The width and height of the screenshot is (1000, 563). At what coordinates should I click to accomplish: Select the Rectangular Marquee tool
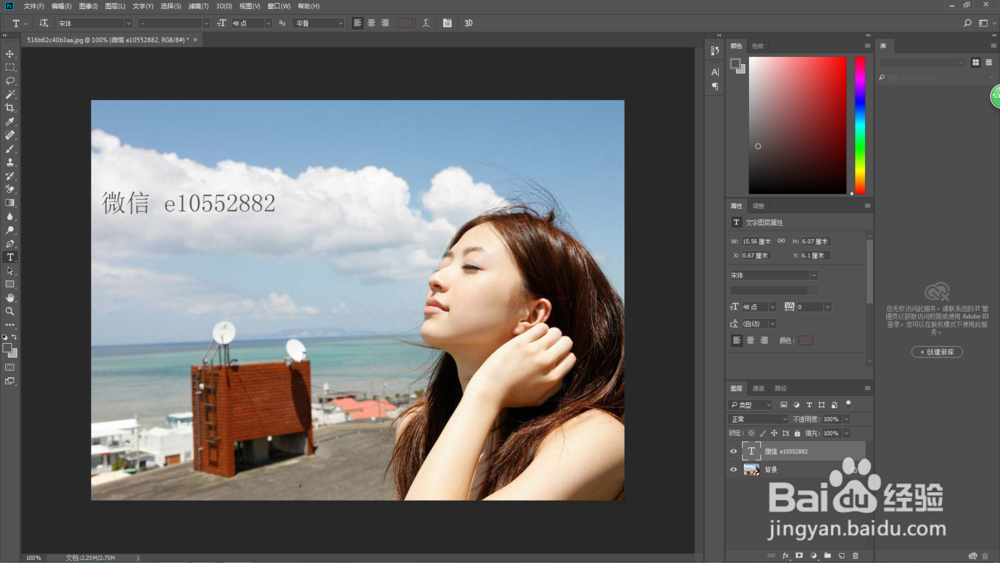pyautogui.click(x=10, y=67)
